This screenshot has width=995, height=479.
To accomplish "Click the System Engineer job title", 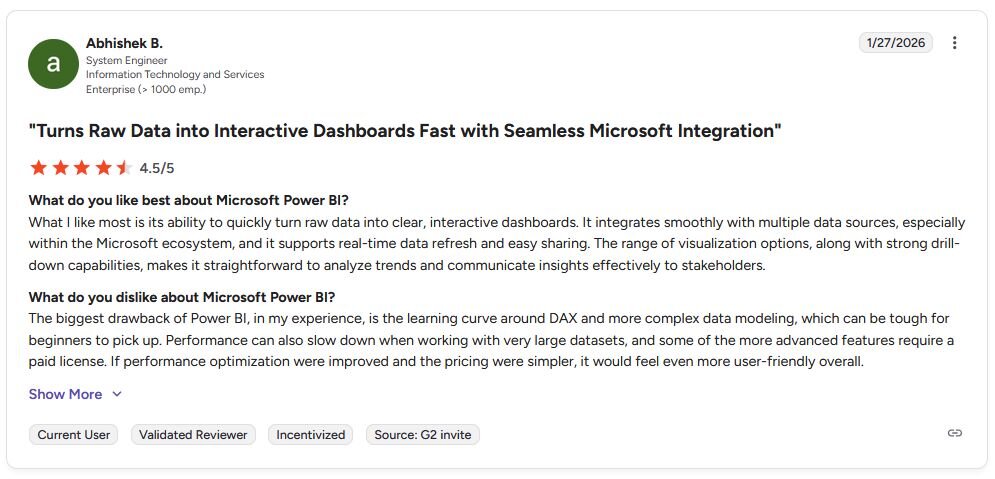I will 127,61.
